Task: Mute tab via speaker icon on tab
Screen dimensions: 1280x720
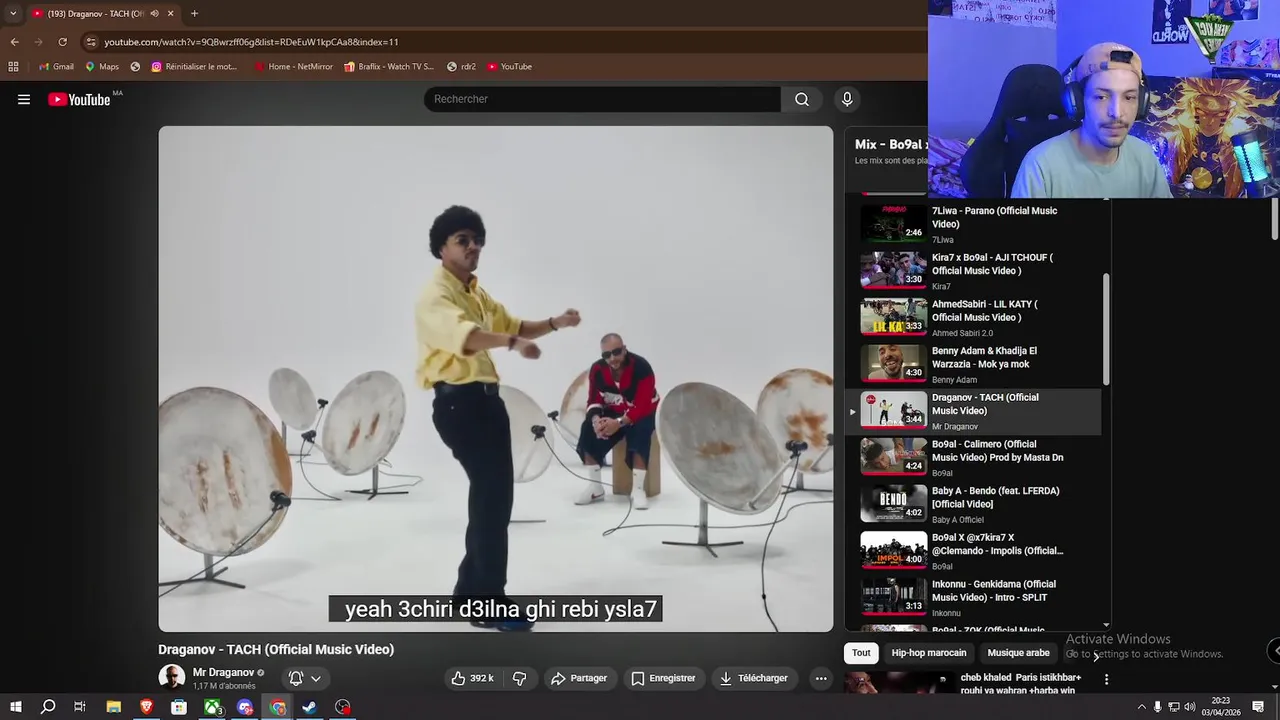Action: pos(154,13)
